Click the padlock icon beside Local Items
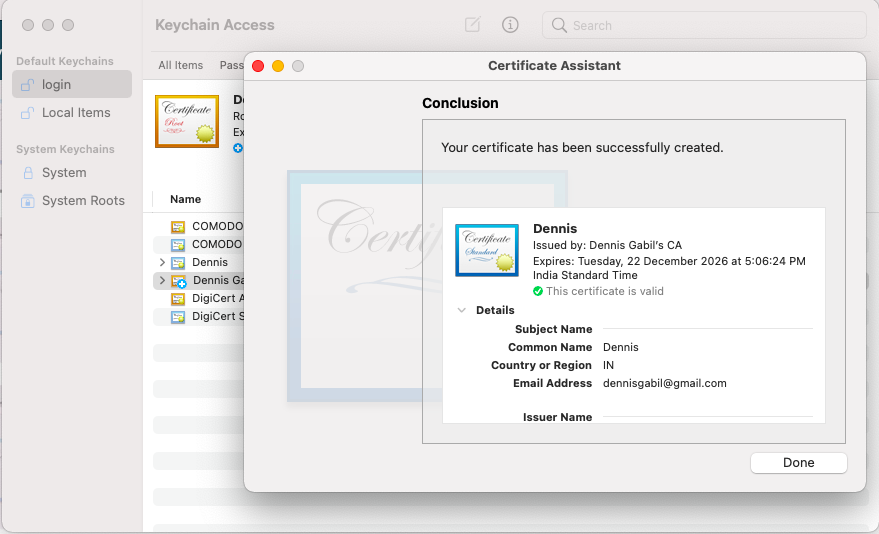 pos(28,113)
